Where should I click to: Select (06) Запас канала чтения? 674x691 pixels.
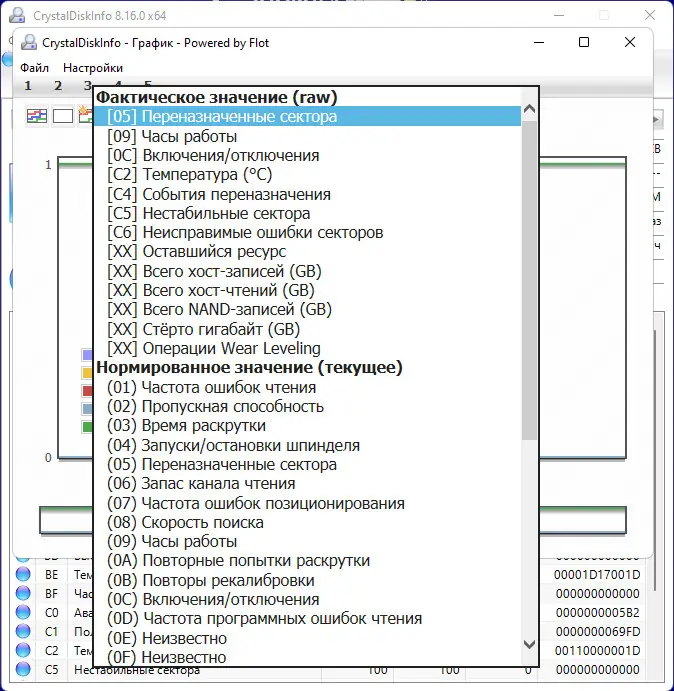307,483
